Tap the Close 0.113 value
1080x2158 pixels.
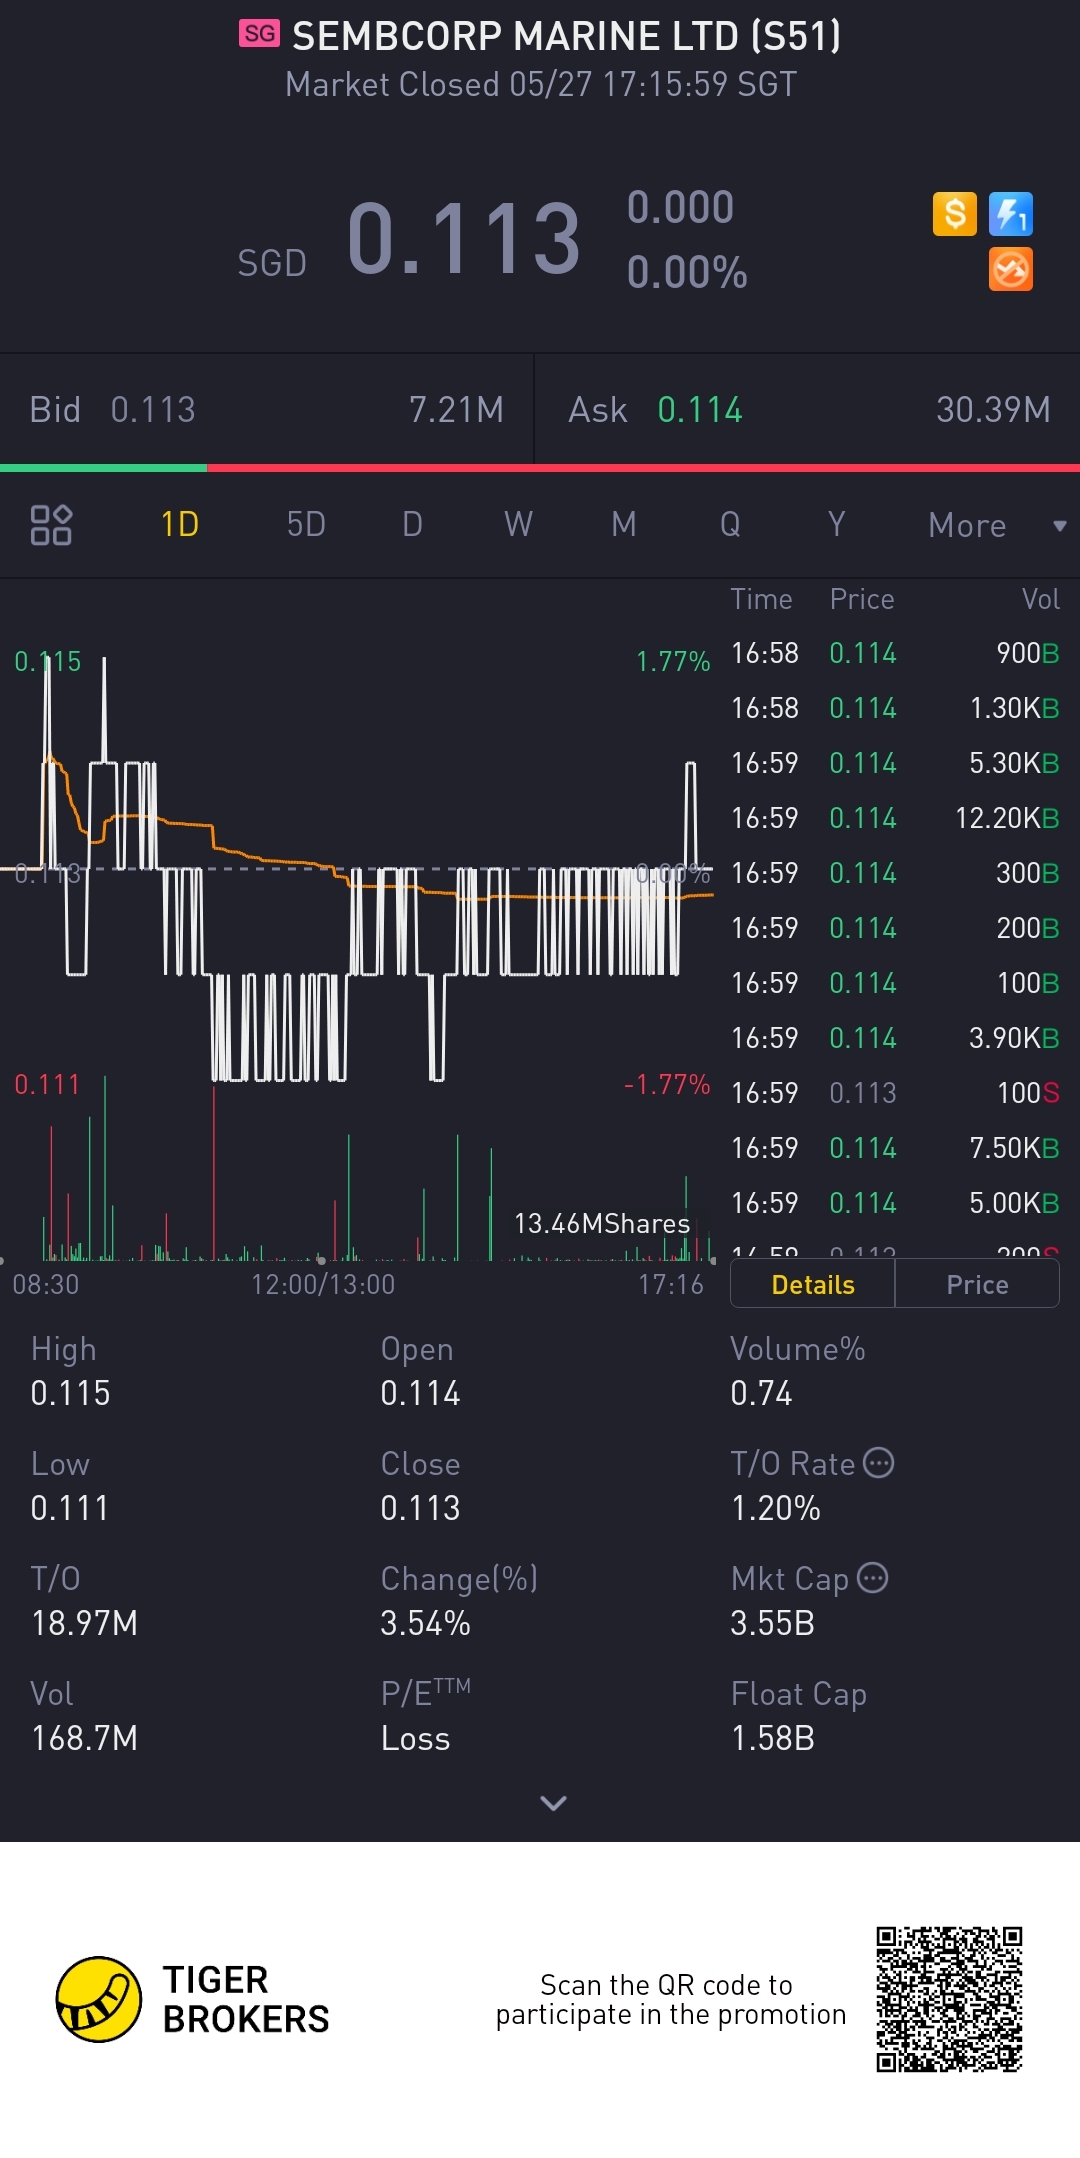pos(420,1508)
